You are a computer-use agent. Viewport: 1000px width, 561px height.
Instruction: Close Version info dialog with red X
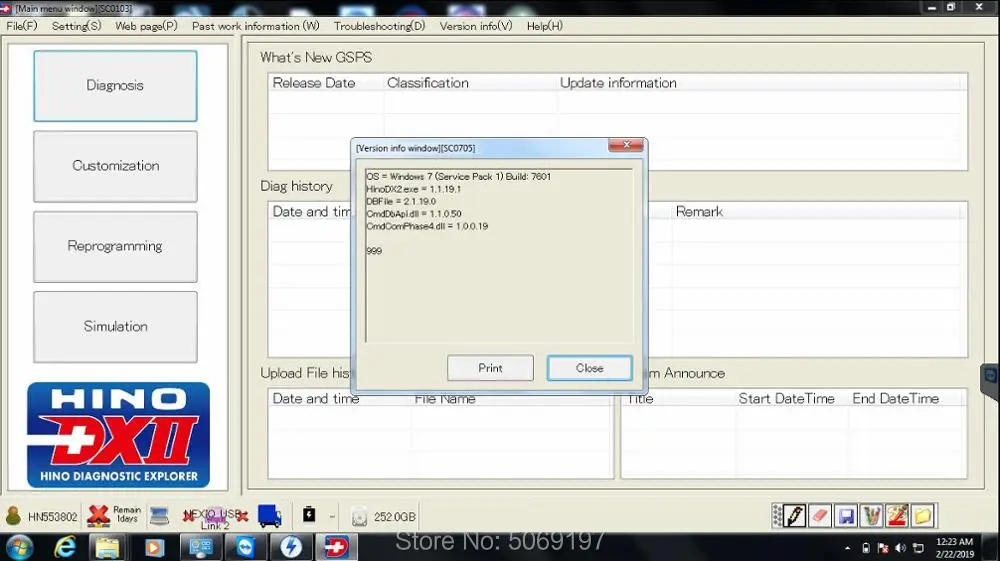pyautogui.click(x=626, y=145)
